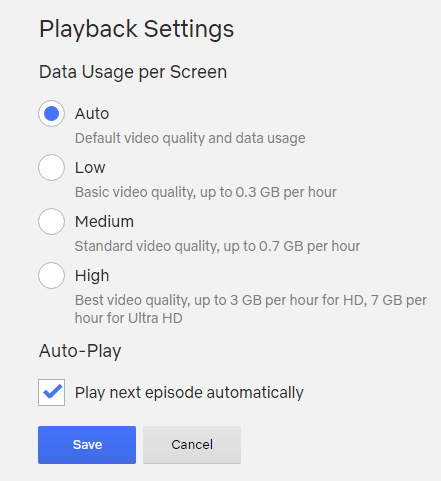The height and width of the screenshot is (481, 441).
Task: Click the 'Play next episode automatically' label
Action: pyautogui.click(x=189, y=393)
